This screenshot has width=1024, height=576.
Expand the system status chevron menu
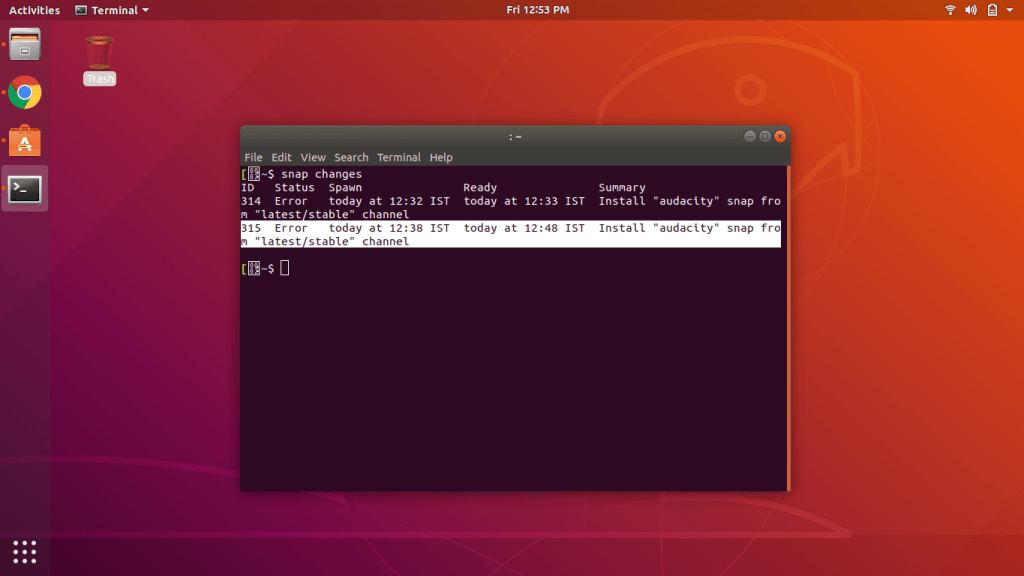tap(1008, 10)
